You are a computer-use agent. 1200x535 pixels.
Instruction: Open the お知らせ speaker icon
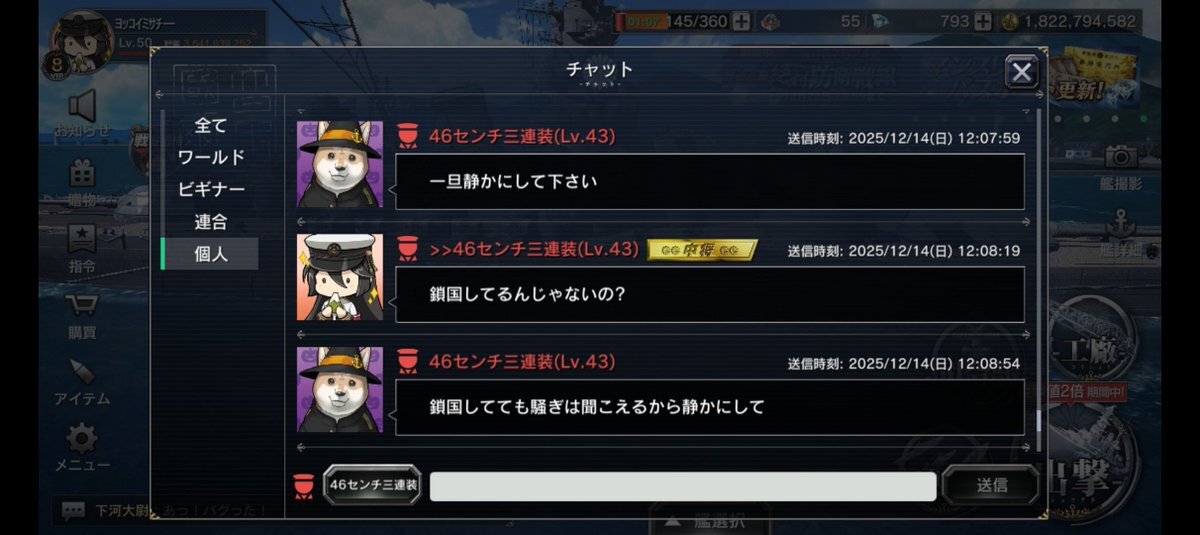point(82,106)
